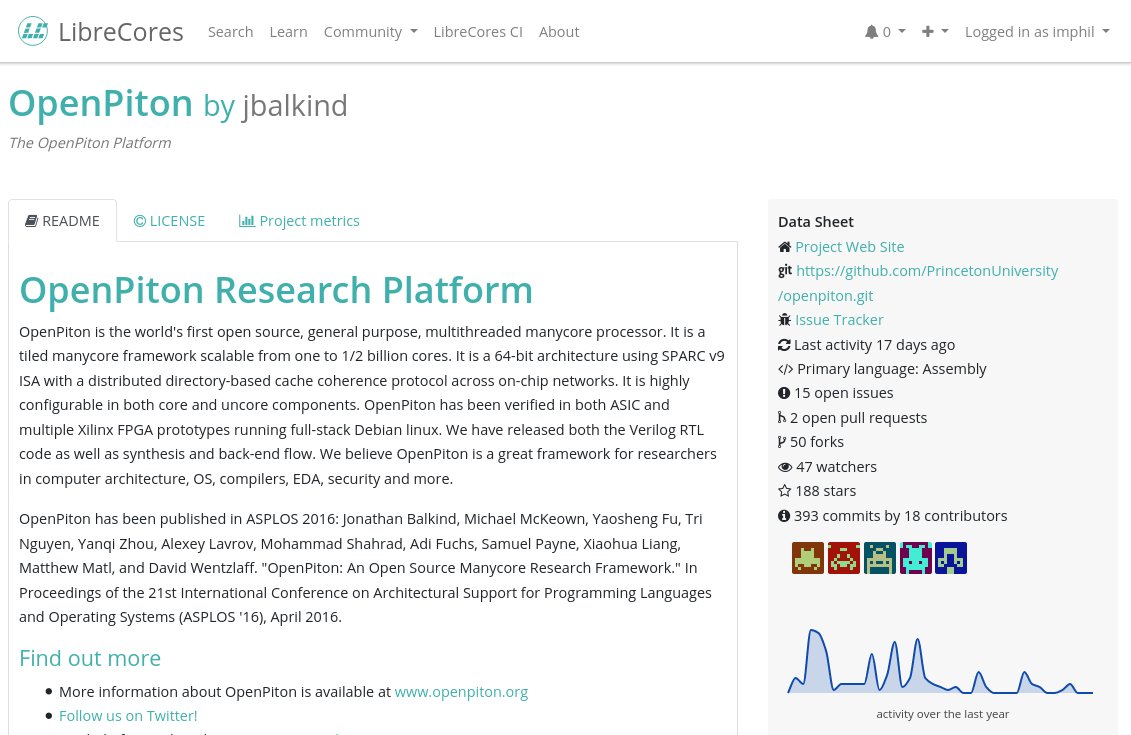Expand the Community menu

370,32
